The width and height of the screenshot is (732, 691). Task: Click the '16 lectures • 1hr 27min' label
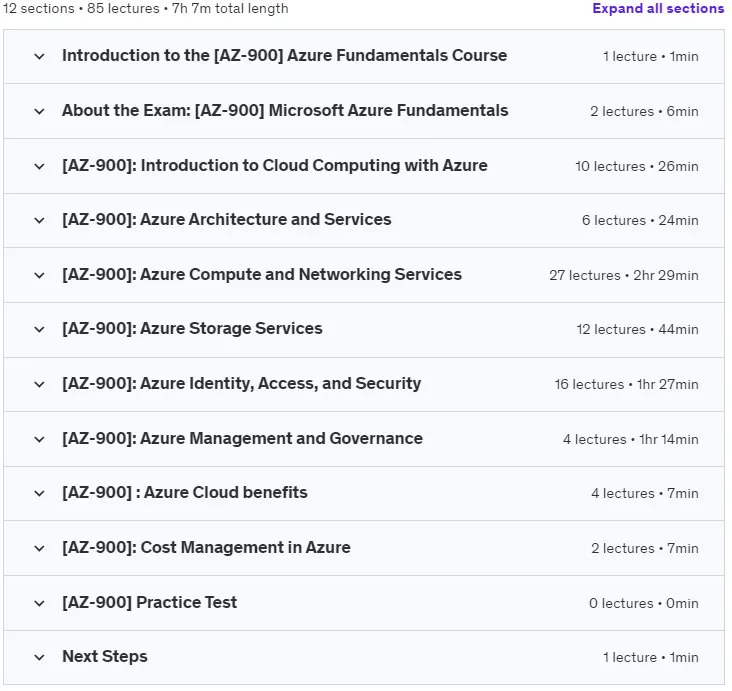click(x=626, y=385)
